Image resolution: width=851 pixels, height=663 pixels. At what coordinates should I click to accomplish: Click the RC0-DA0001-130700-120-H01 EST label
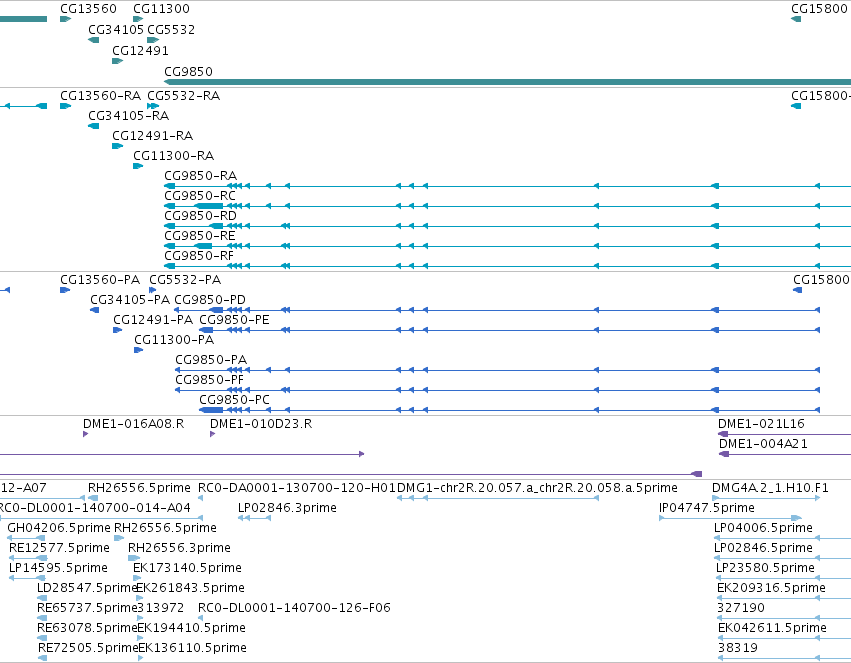pos(297,488)
